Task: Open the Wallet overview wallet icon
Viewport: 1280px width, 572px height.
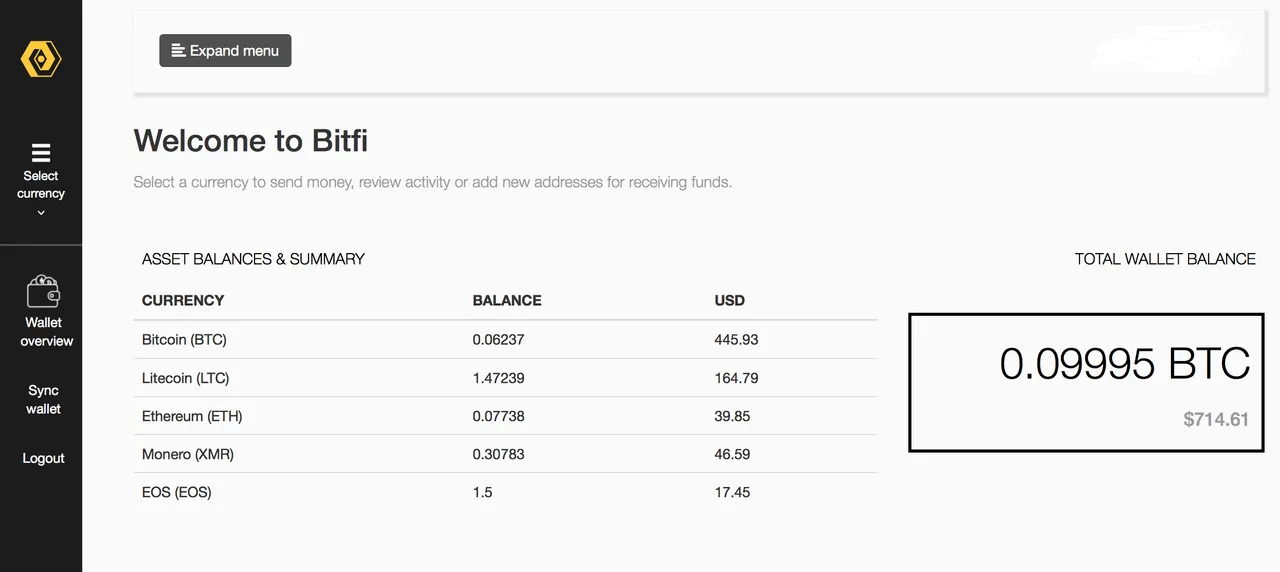Action: [43, 292]
